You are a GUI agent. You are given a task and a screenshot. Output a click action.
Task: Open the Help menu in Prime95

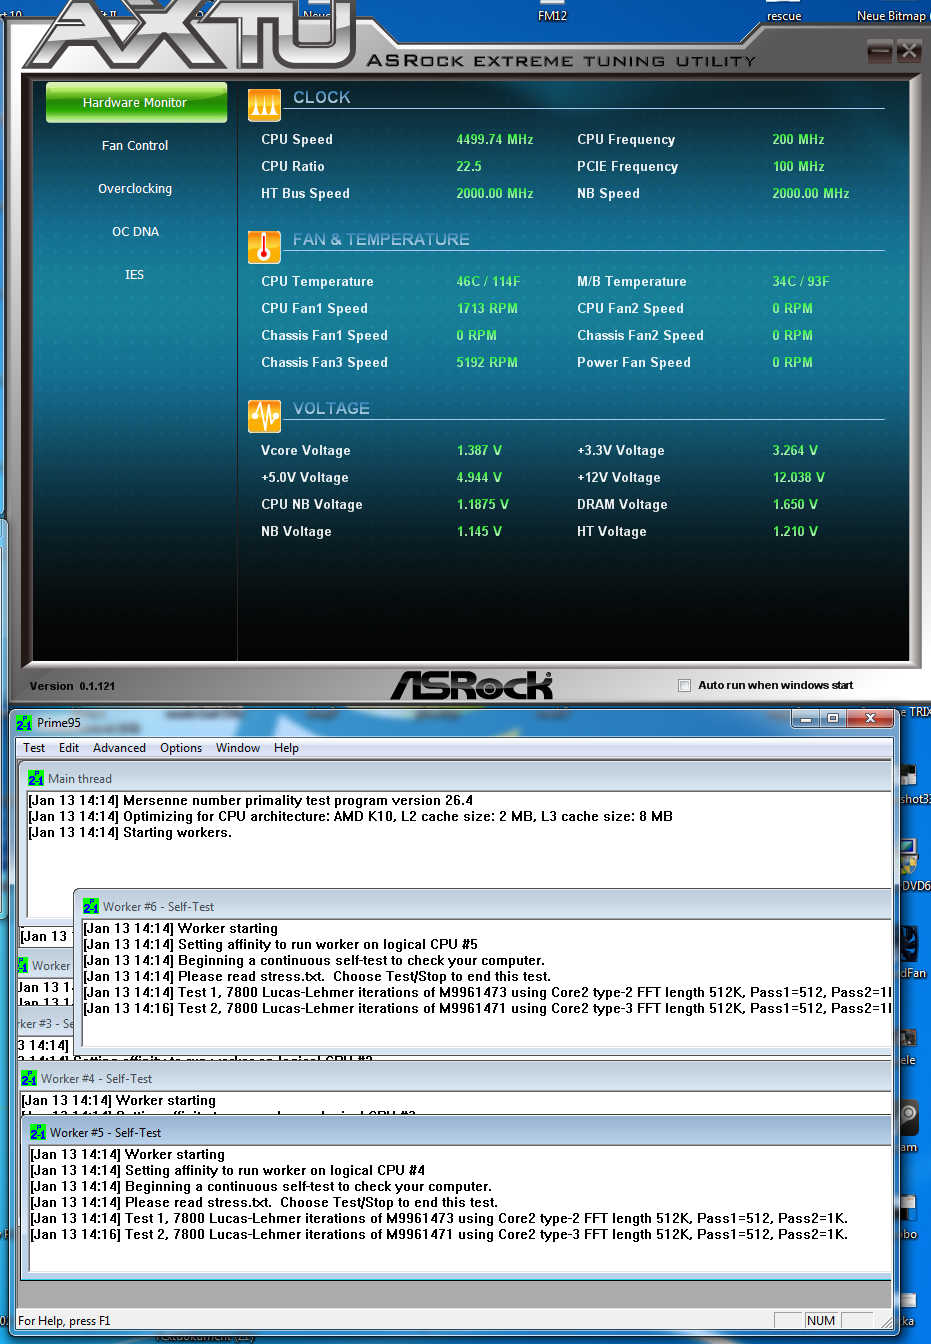[286, 747]
